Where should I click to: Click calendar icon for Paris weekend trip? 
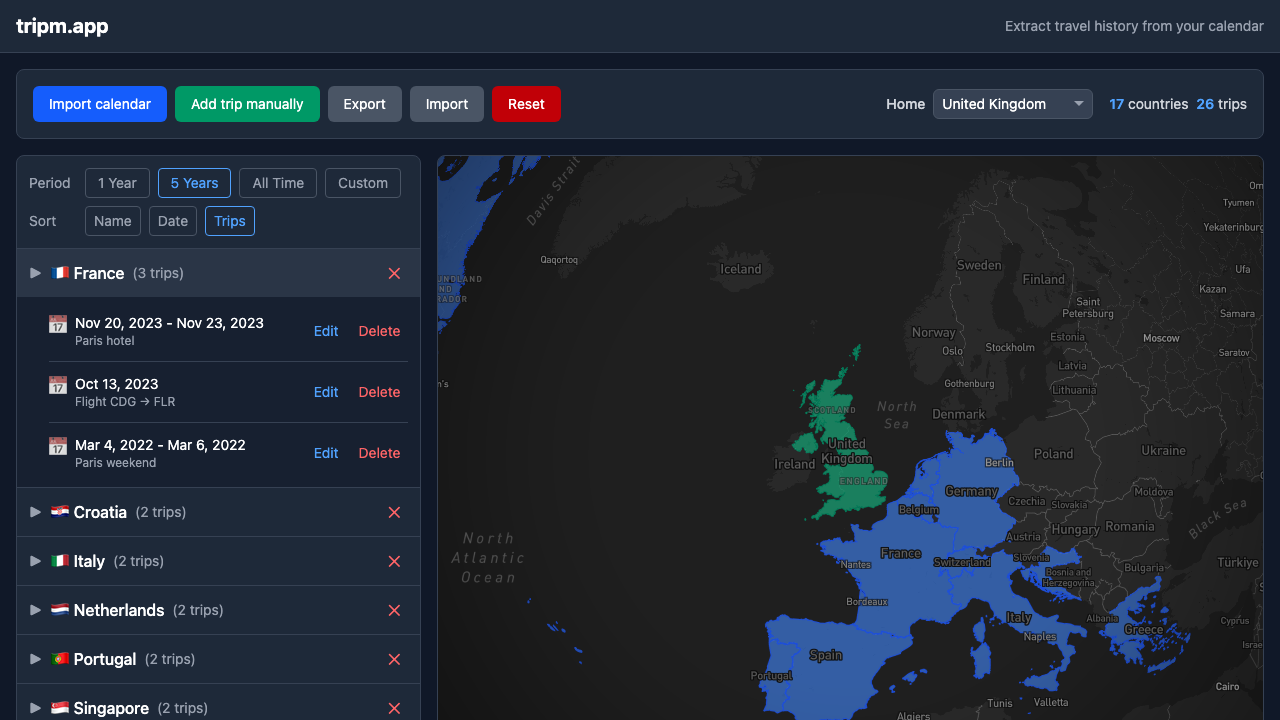pyautogui.click(x=58, y=446)
